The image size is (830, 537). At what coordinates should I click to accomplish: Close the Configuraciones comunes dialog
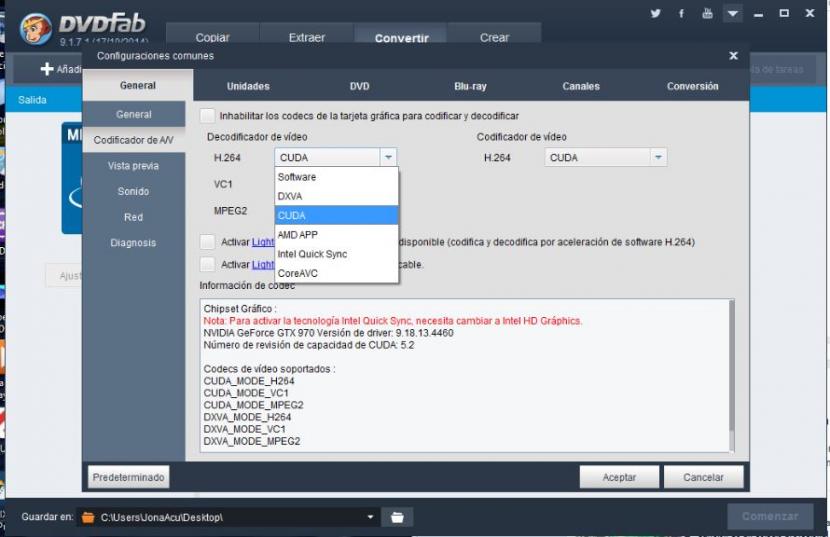pos(733,56)
